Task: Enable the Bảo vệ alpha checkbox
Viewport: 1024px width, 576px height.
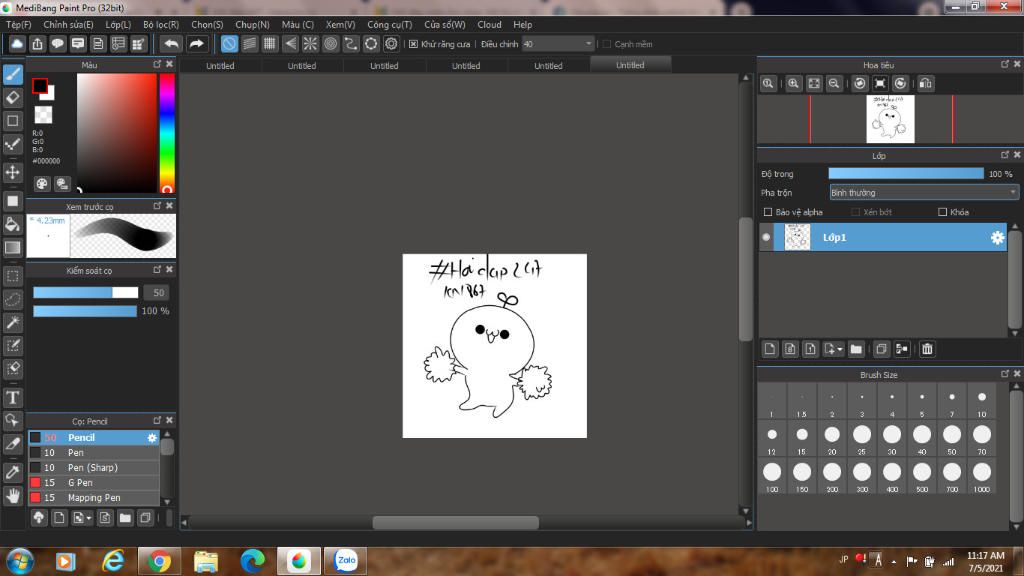Action: pos(768,212)
